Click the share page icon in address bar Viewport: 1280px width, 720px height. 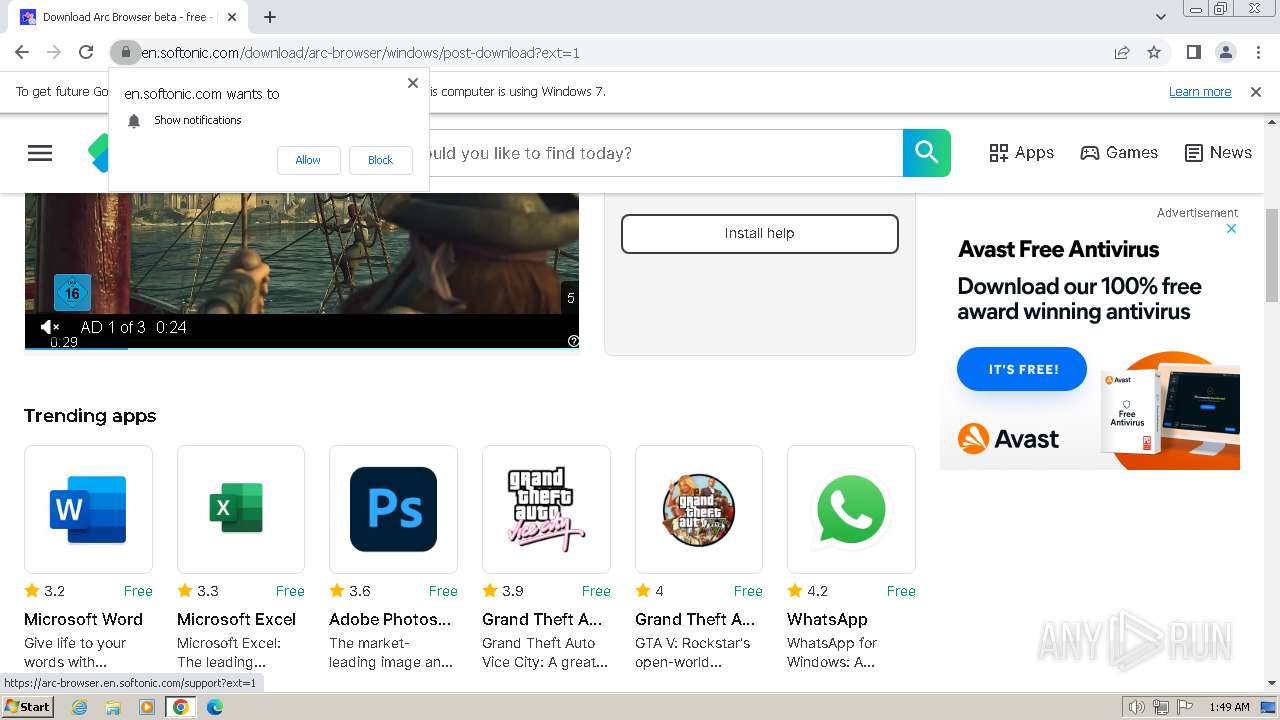click(x=1122, y=52)
